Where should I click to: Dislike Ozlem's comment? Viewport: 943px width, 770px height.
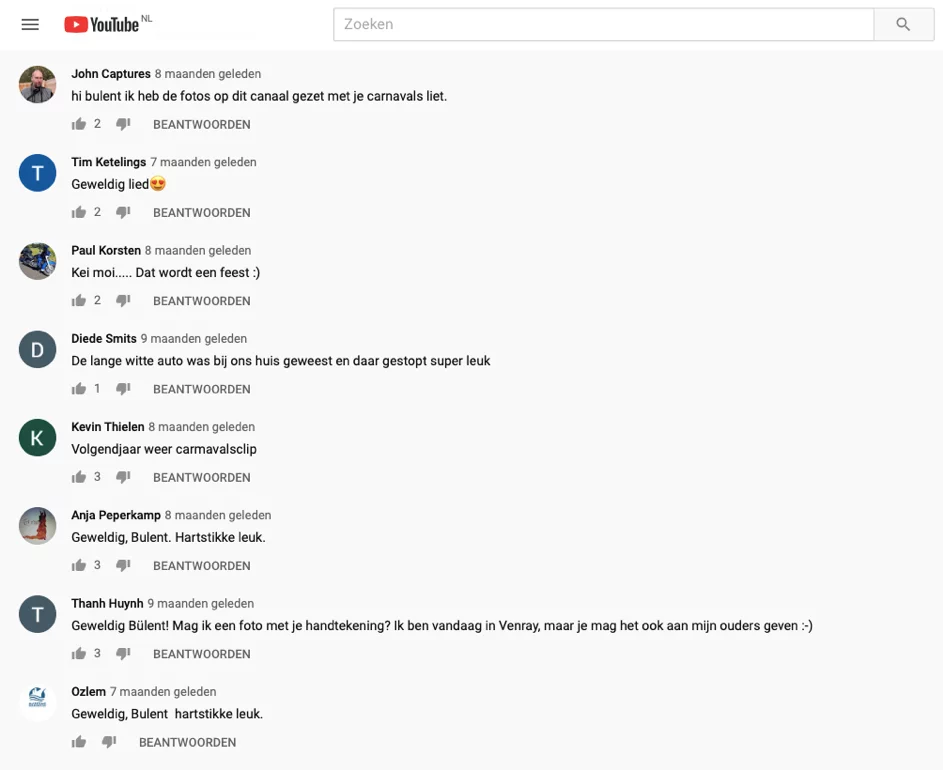[x=109, y=742]
